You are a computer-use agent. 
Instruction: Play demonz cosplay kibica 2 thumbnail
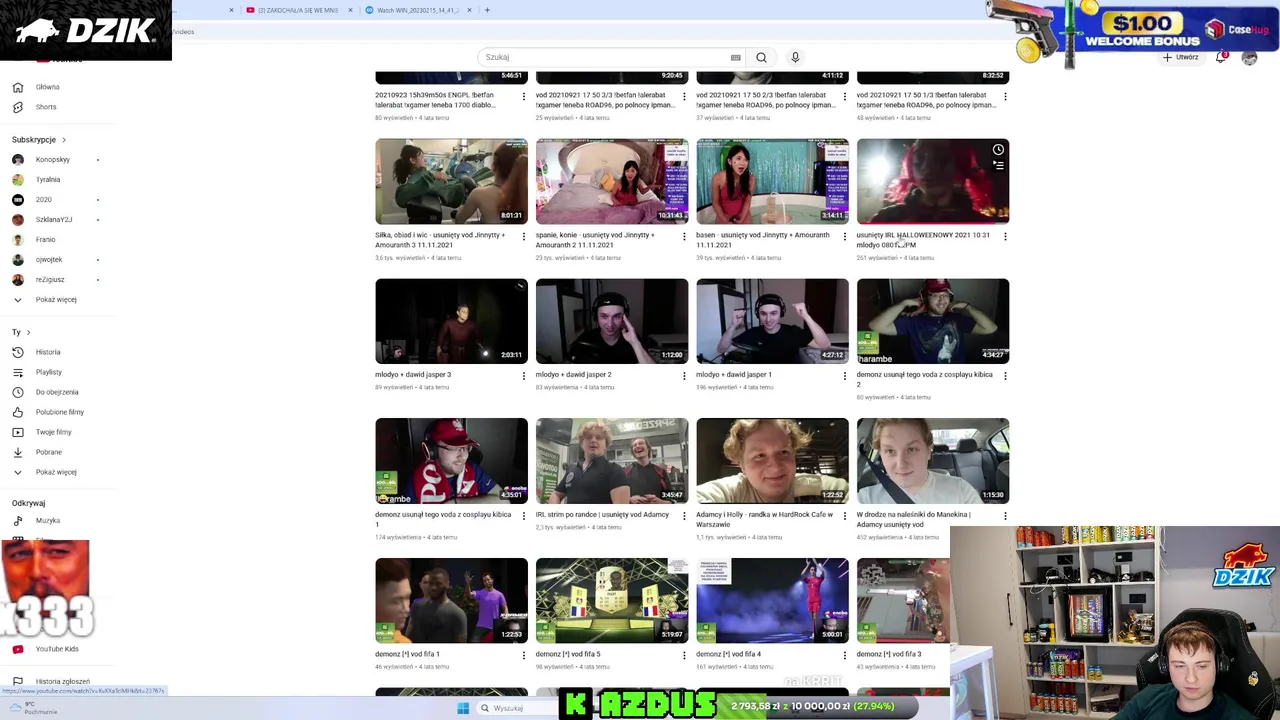(x=933, y=321)
